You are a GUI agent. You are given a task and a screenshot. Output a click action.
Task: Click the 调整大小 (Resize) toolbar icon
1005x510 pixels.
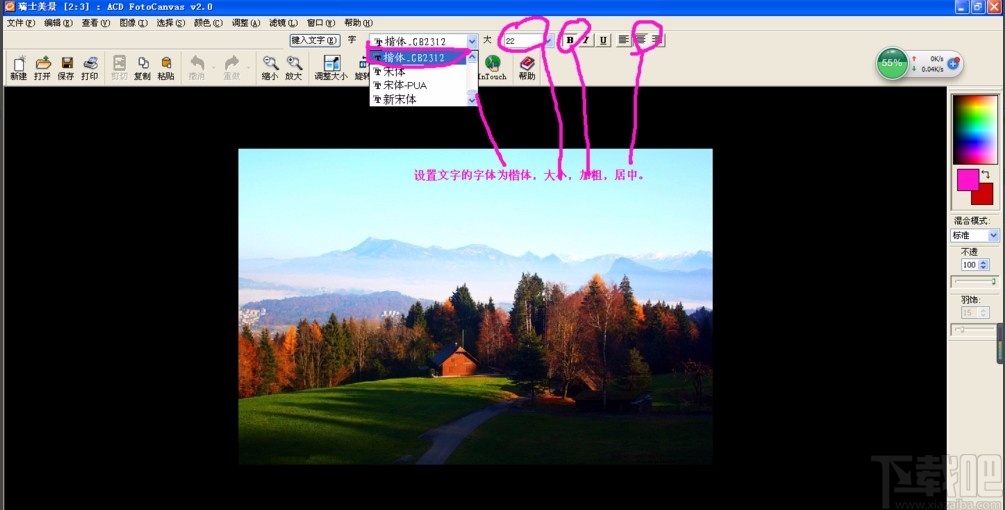point(331,67)
